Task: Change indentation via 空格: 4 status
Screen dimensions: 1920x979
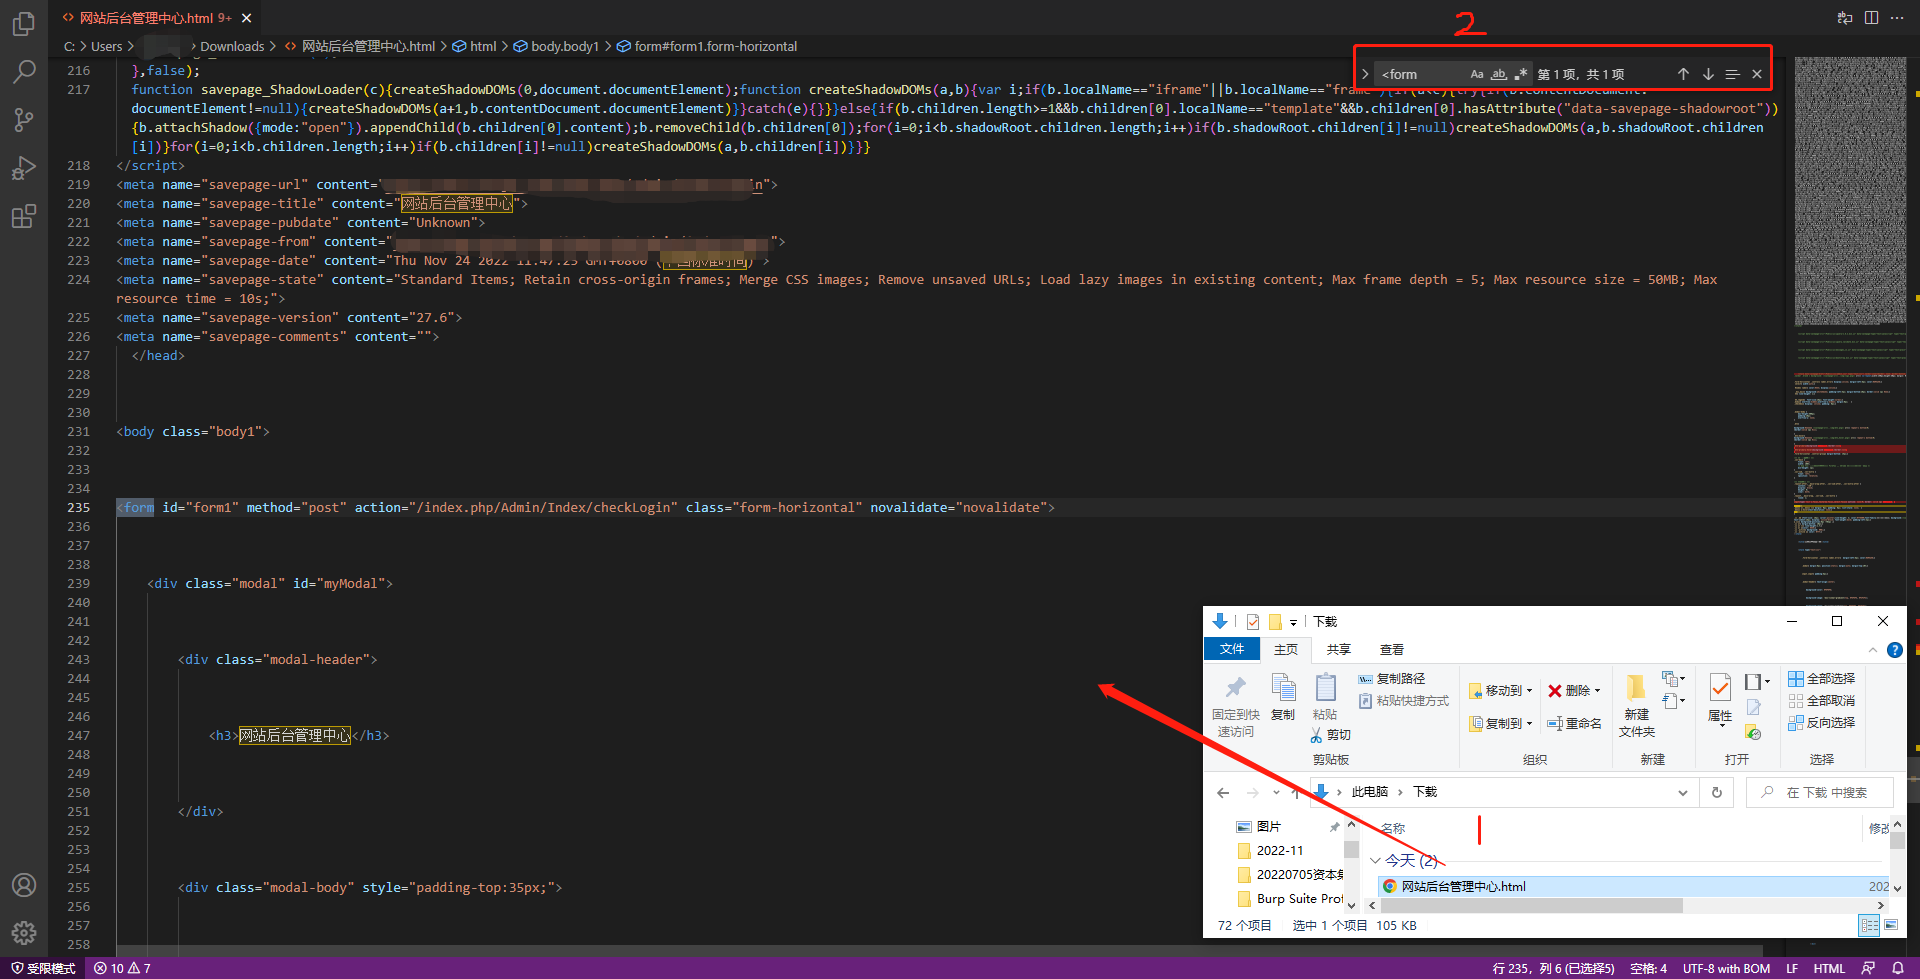Action: pos(1648,968)
